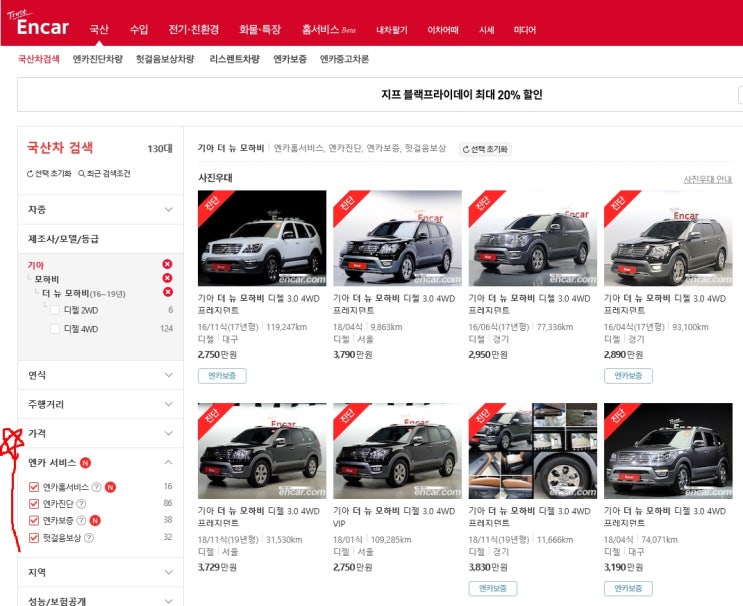Uncheck the 엔카홈서비스 checkbox
This screenshot has width=743, height=606.
coord(34,487)
